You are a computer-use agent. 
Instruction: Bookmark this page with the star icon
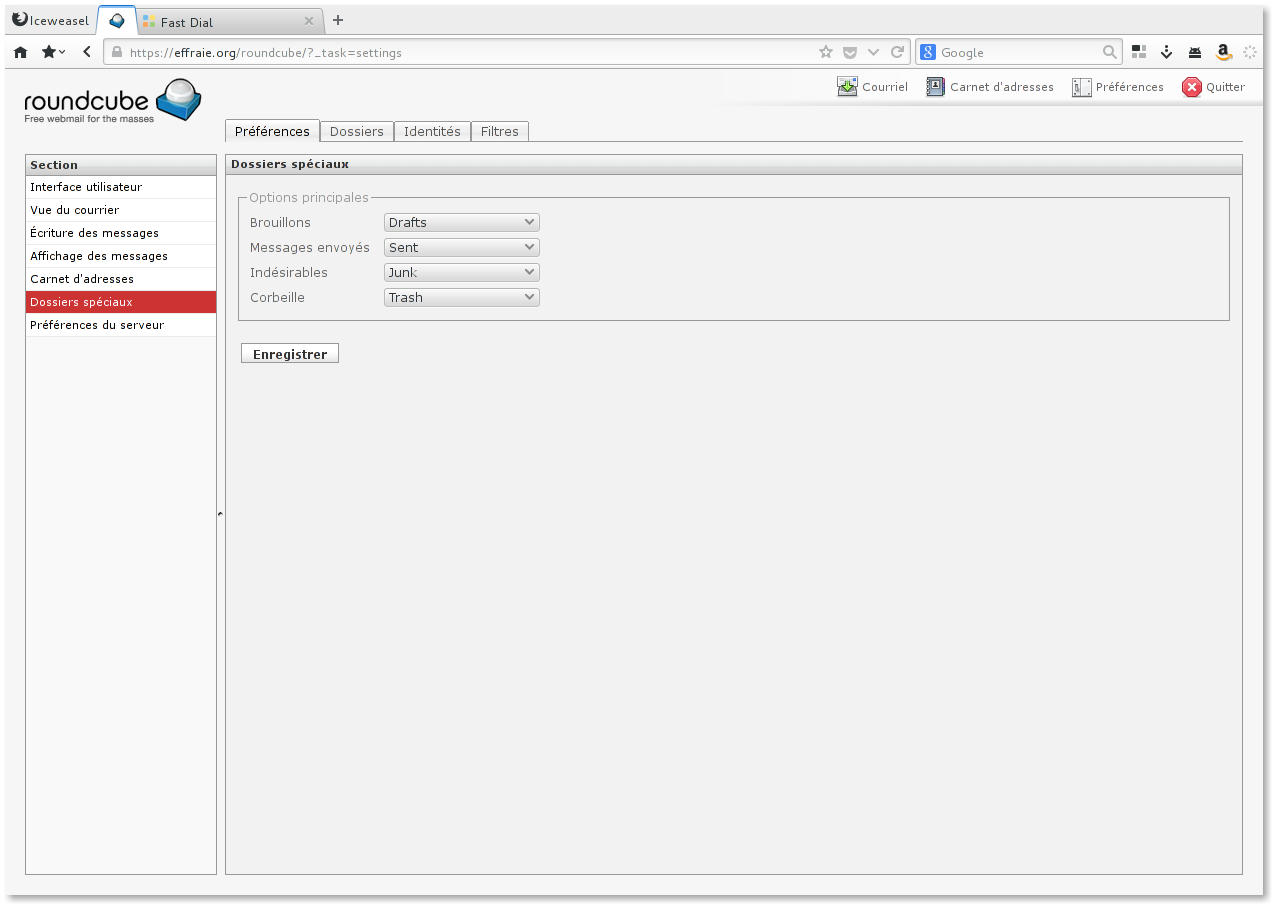pos(825,52)
